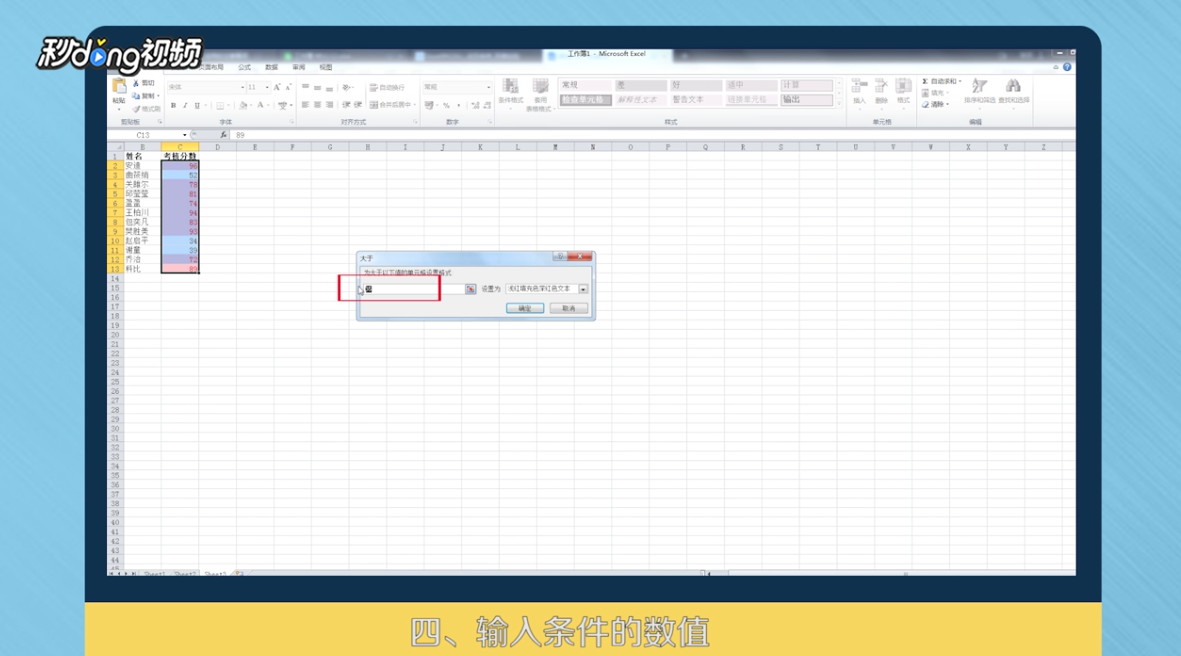Viewport: 1181px width, 656px height.
Task: Click the 取消 (Cancel) button
Action: coord(569,308)
